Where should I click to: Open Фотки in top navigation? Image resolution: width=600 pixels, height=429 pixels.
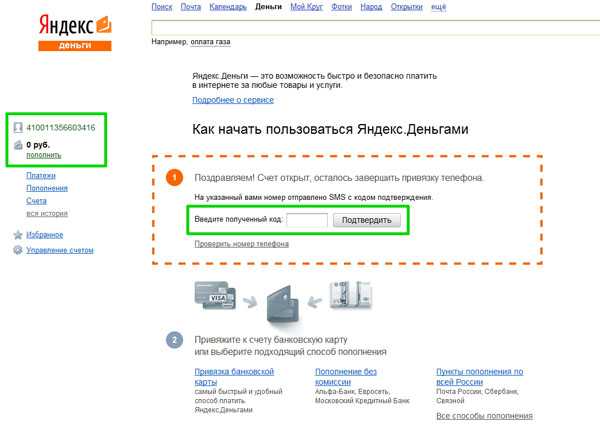point(342,7)
